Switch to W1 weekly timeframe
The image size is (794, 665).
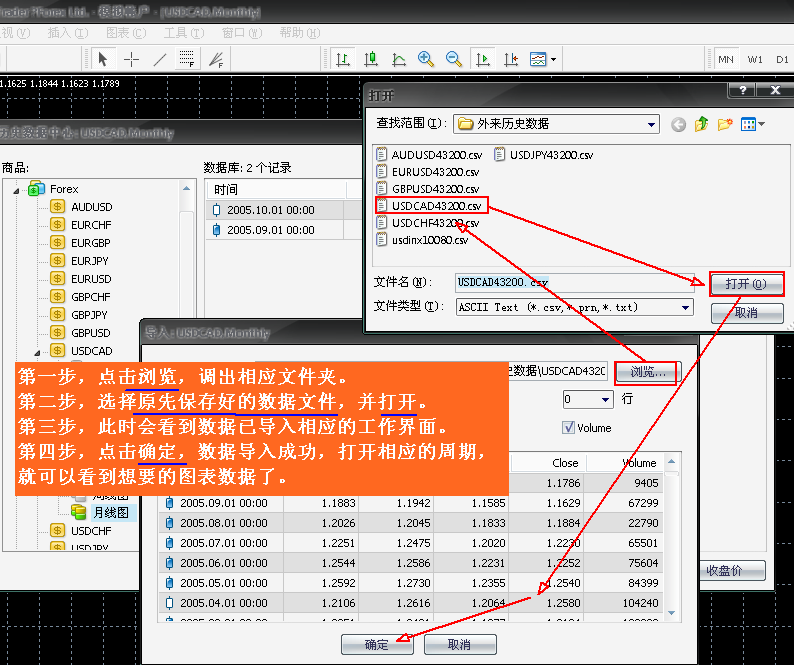(x=755, y=59)
